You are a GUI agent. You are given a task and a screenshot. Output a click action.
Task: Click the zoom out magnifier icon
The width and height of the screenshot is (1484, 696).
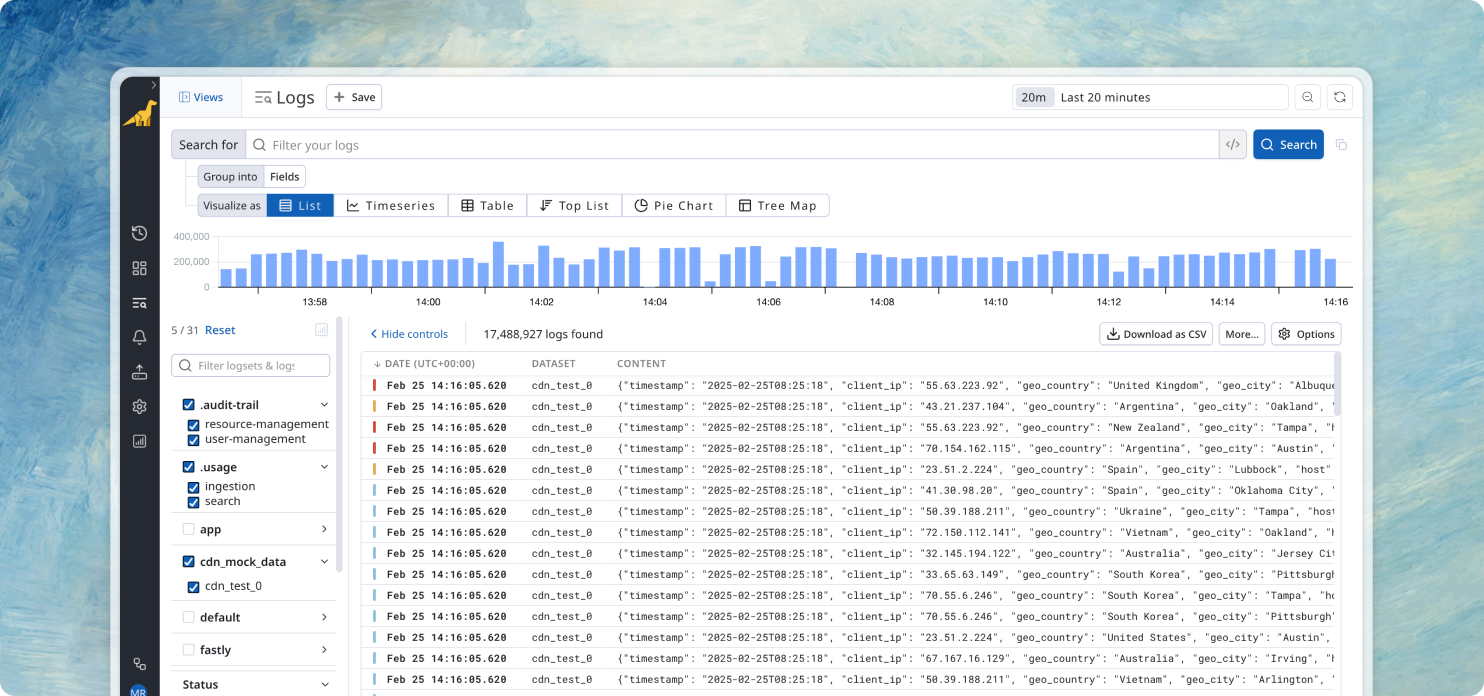[1306, 97]
